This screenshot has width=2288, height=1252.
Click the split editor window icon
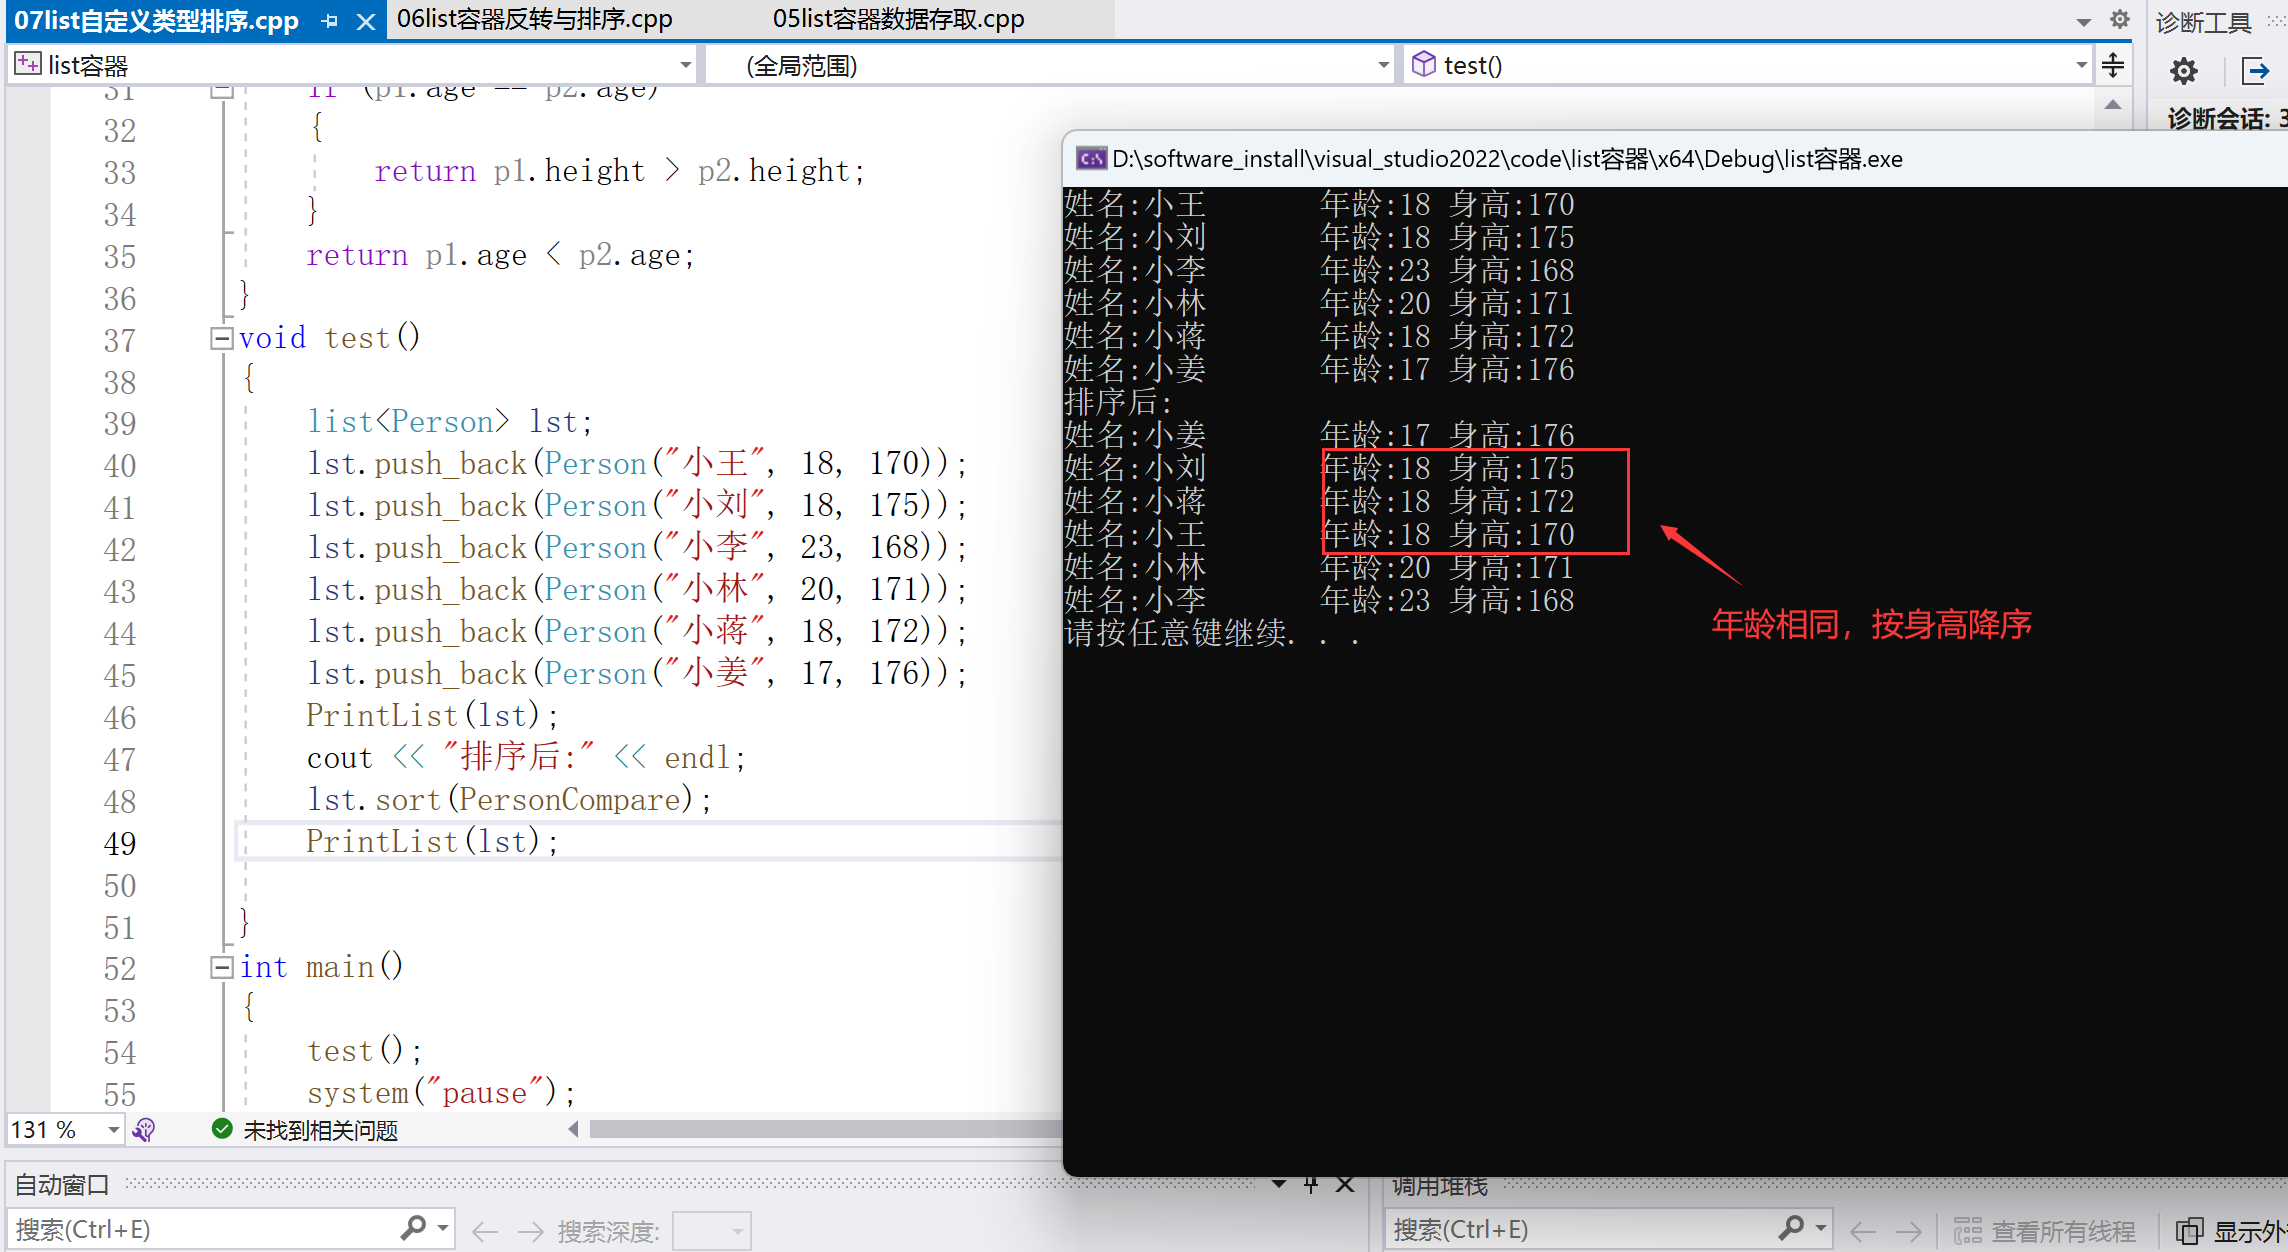tap(2113, 66)
